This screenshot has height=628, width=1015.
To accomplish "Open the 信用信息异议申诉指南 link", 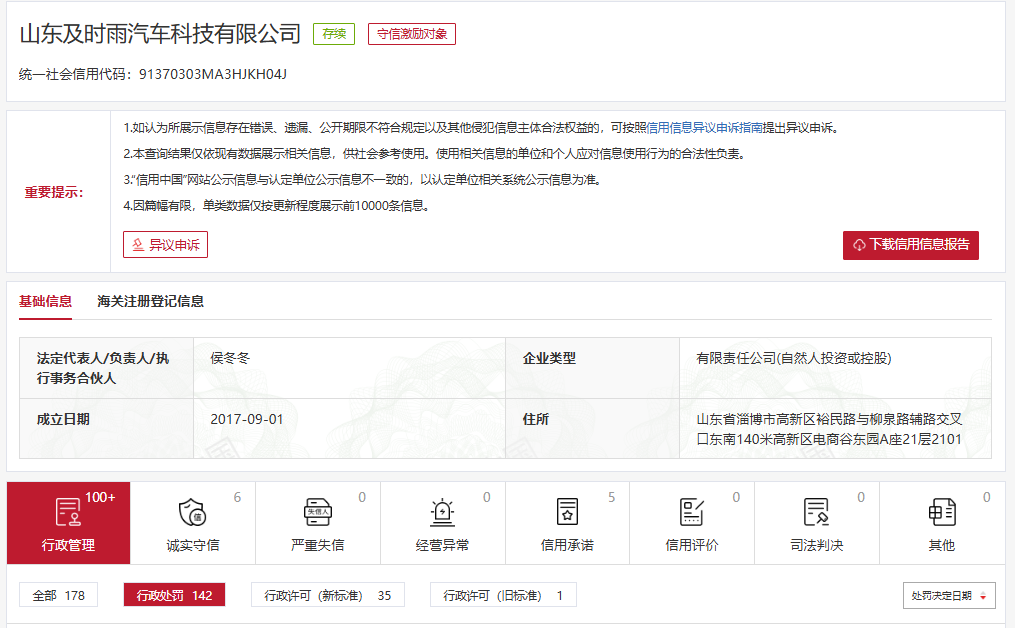I will point(704,128).
